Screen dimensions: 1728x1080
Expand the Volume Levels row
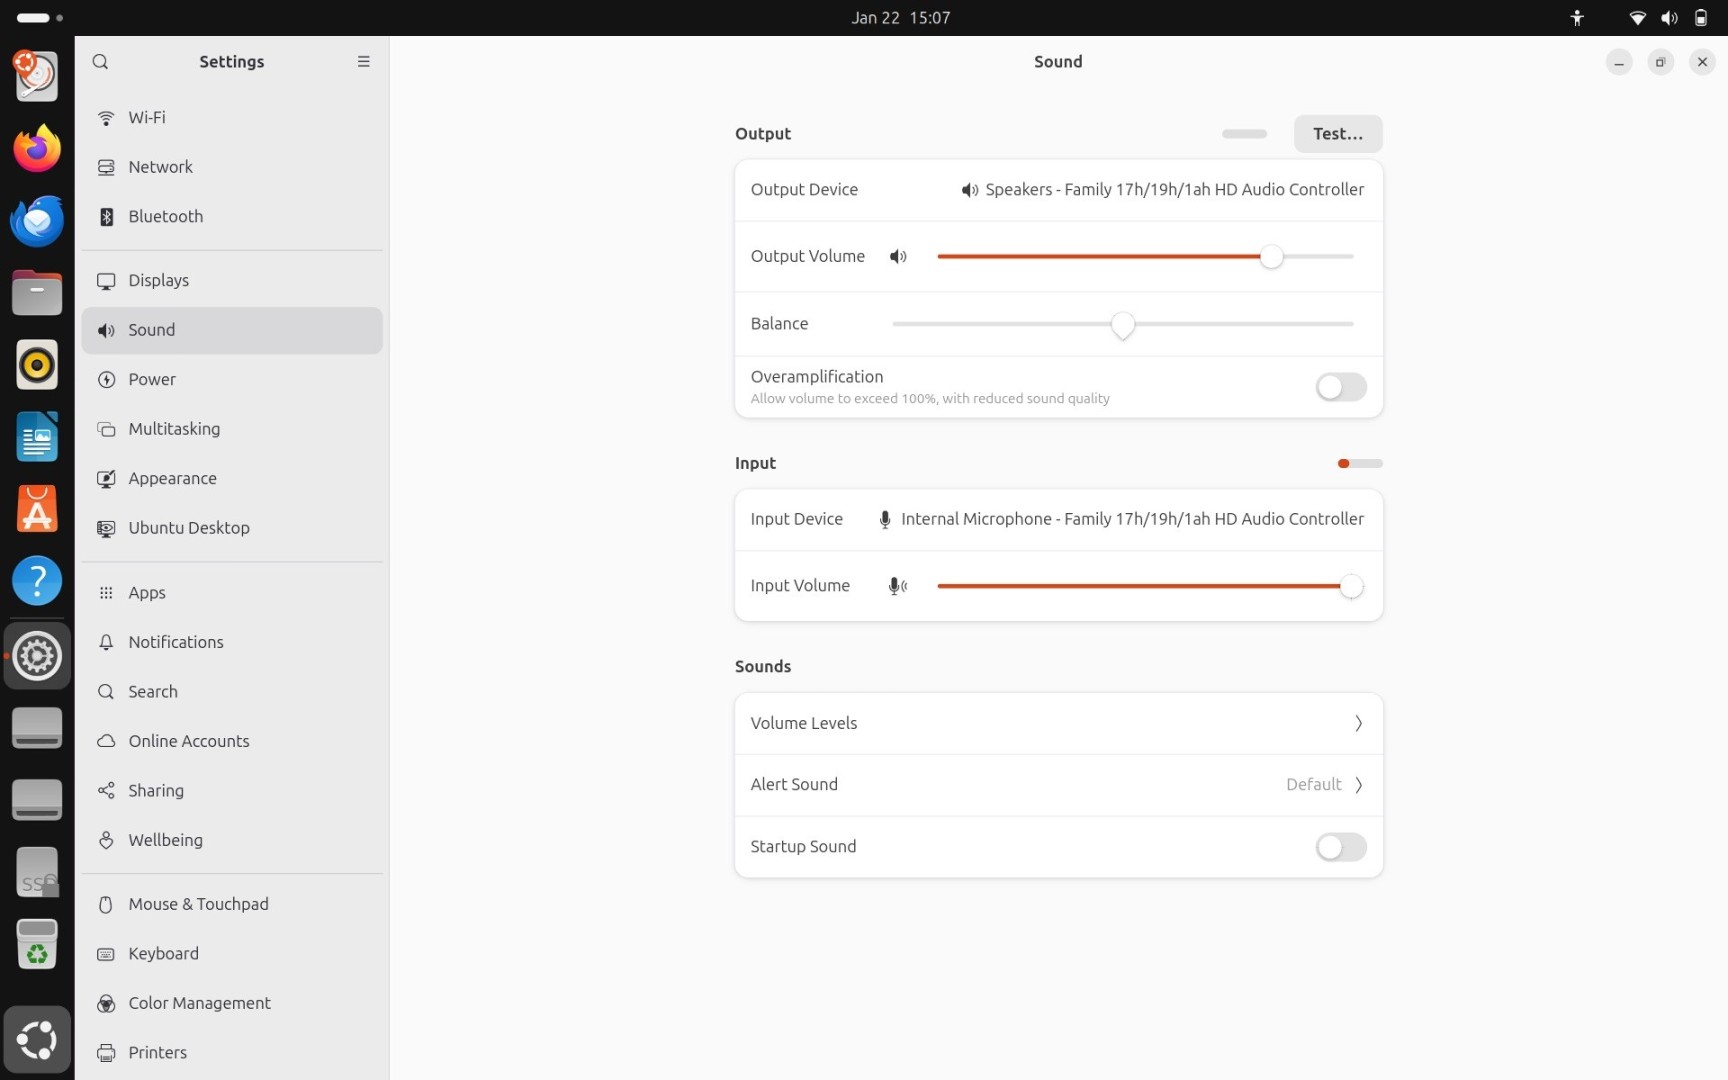(x=1058, y=723)
